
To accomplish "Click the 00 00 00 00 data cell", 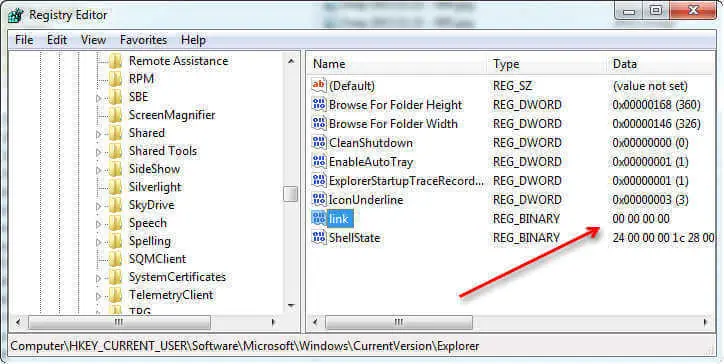I will [x=641, y=218].
